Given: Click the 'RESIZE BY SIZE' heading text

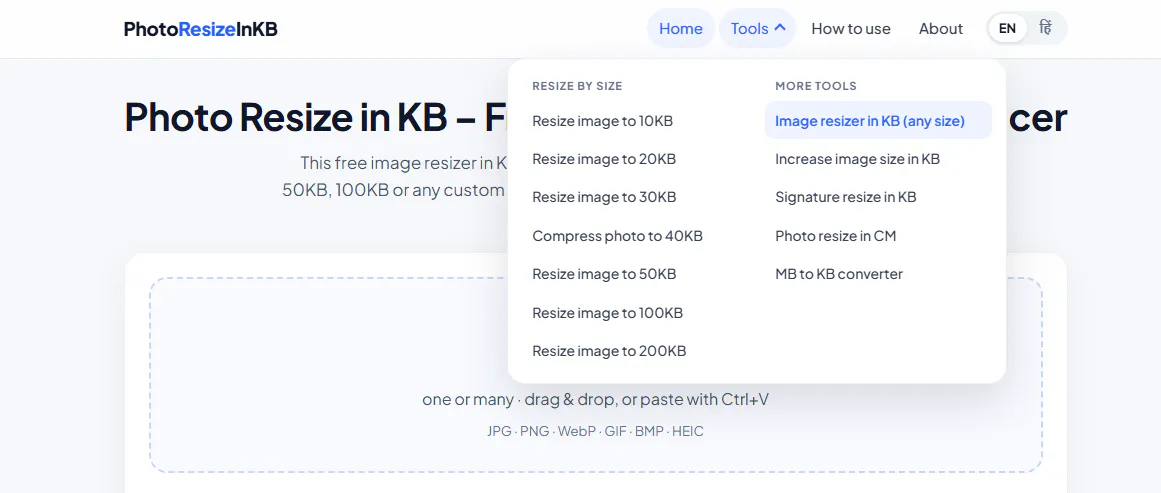Looking at the screenshot, I should [x=577, y=86].
